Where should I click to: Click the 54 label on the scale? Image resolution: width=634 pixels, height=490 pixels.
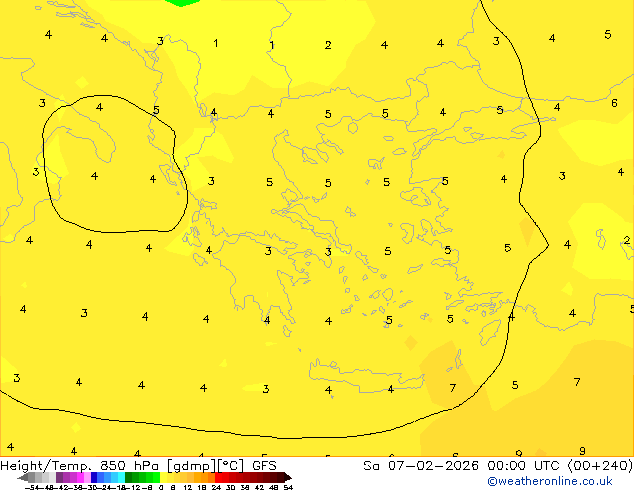[x=288, y=488]
